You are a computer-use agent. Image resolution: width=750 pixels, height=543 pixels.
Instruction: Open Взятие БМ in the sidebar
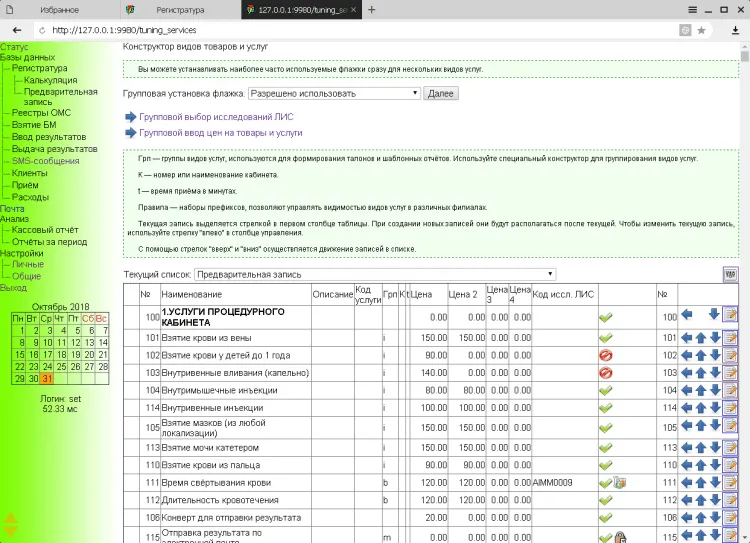pos(34,125)
